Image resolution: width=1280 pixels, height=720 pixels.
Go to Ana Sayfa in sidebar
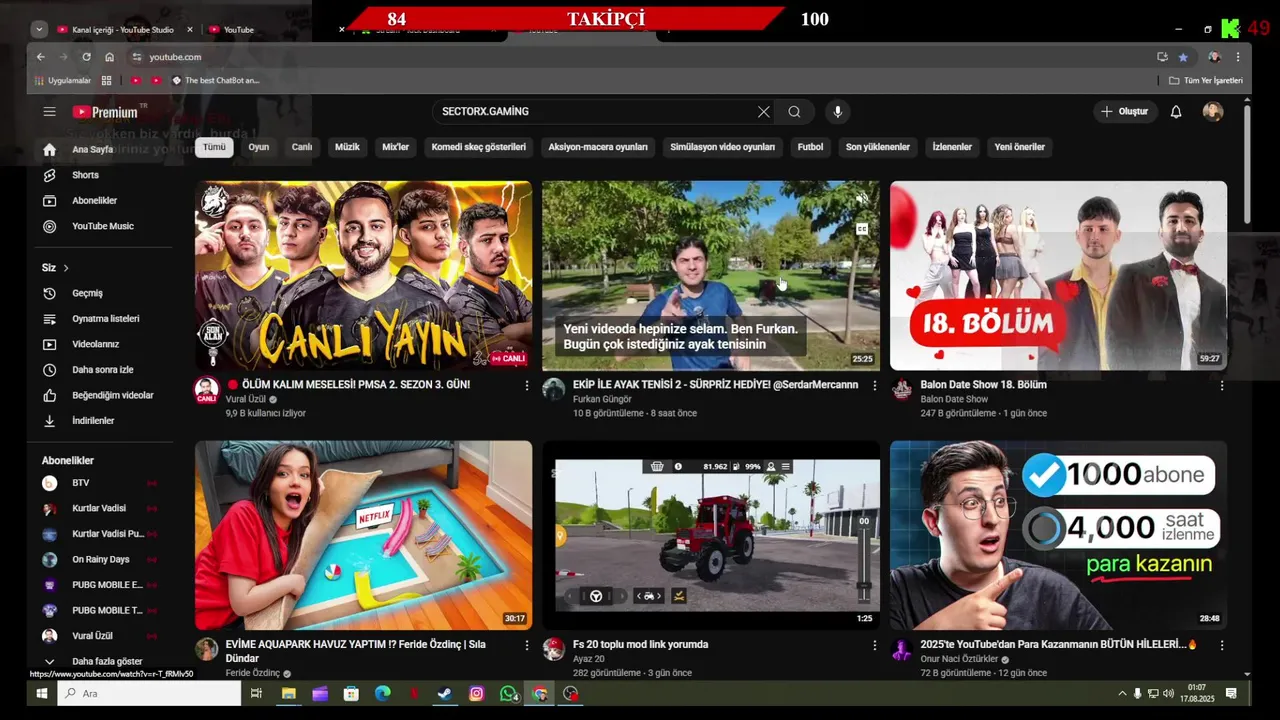[x=92, y=149]
